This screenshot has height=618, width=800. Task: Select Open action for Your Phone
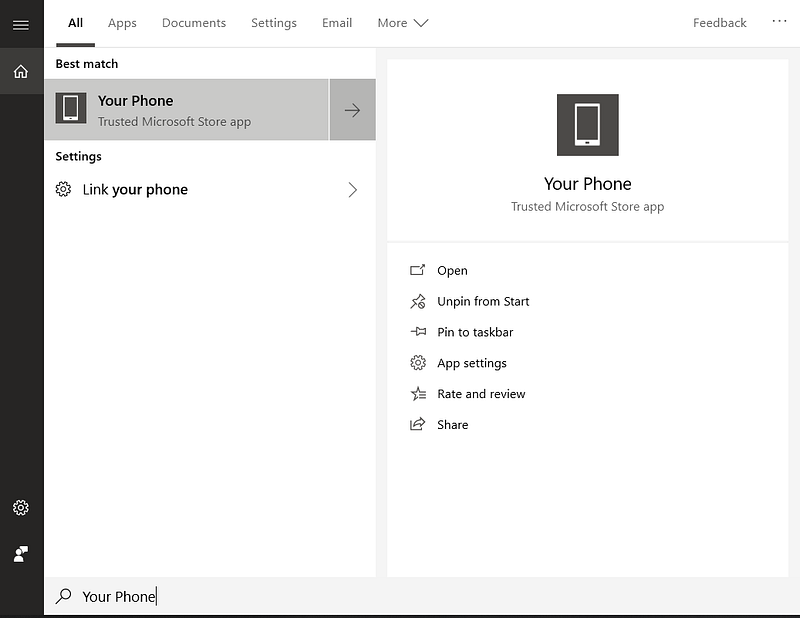[452, 270]
